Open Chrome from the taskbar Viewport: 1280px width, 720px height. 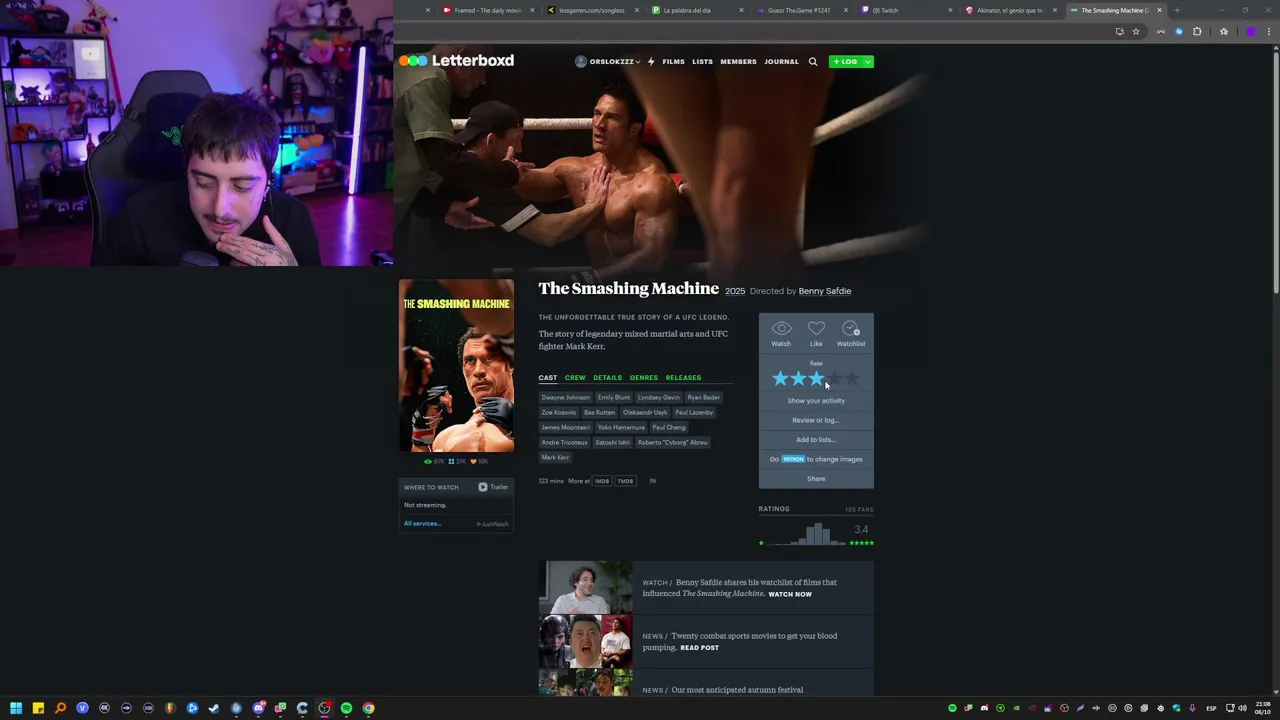368,708
